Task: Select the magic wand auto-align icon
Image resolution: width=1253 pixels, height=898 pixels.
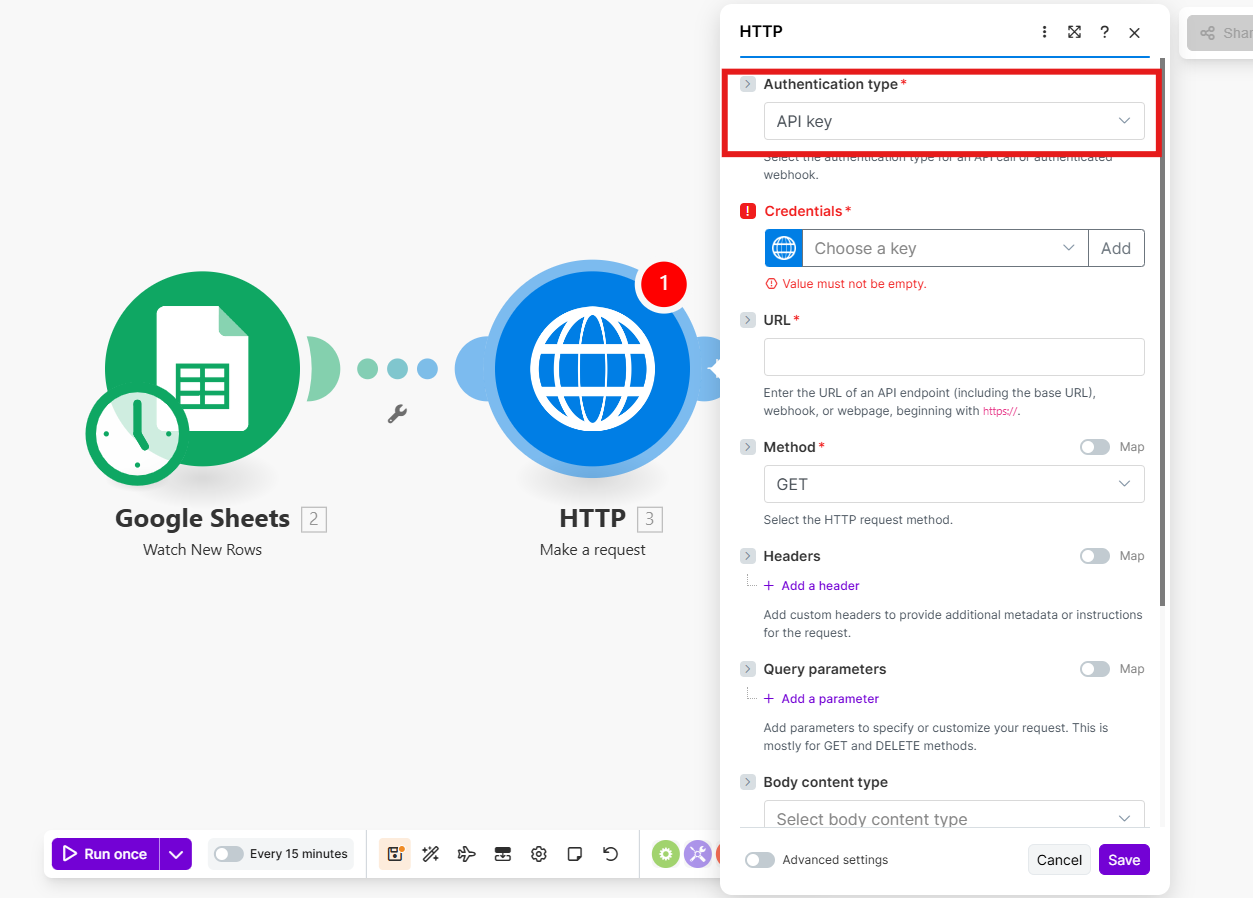Action: (430, 854)
